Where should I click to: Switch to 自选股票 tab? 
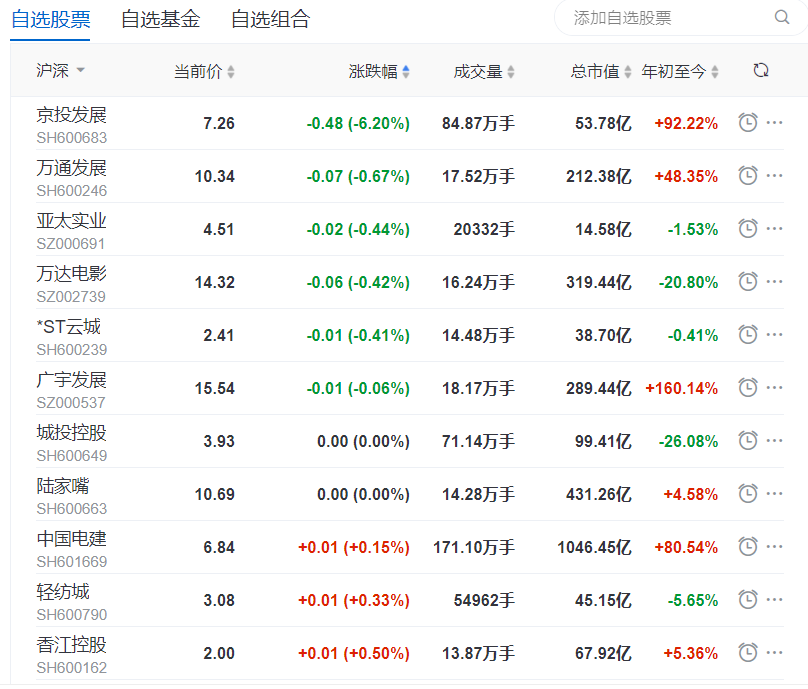tap(50, 20)
